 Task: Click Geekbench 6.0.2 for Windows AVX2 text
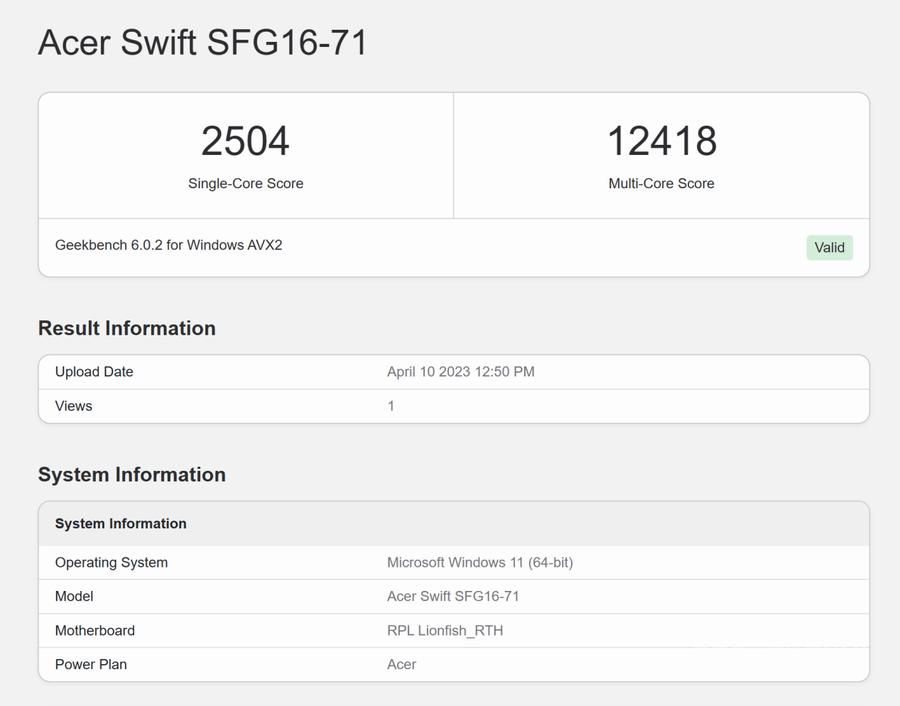click(x=168, y=245)
